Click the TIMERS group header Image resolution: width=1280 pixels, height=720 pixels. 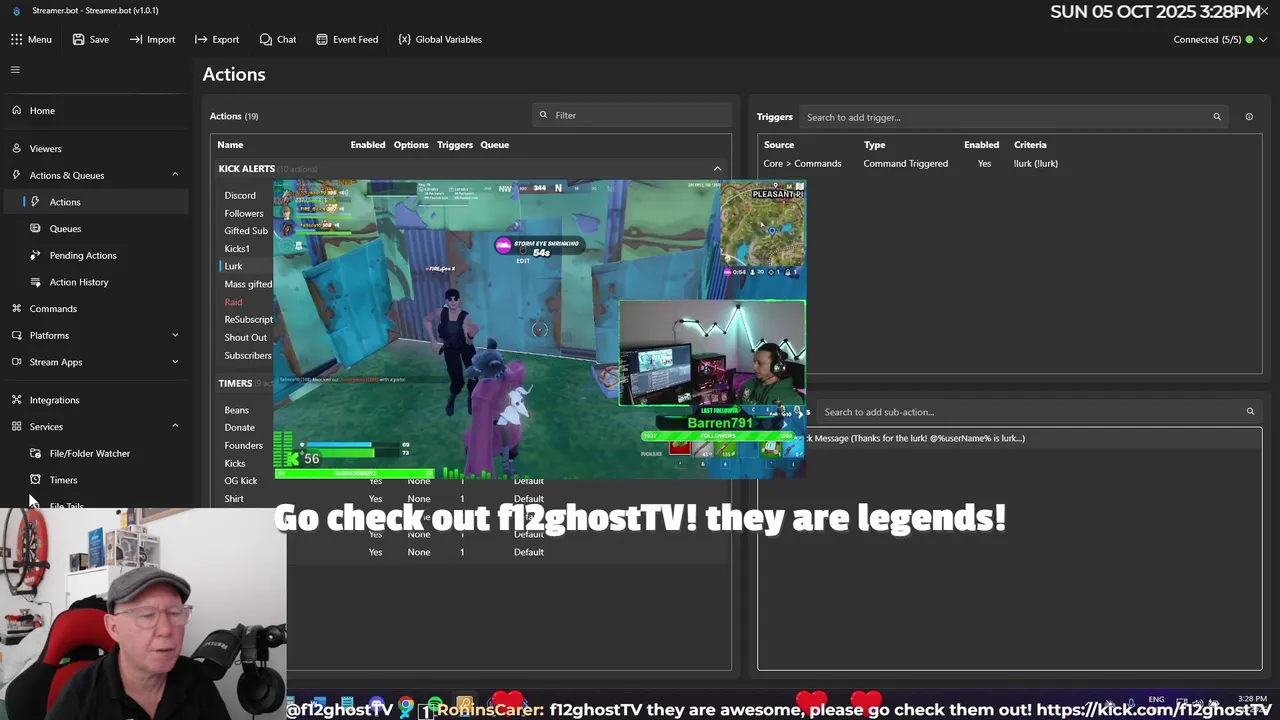click(x=235, y=383)
